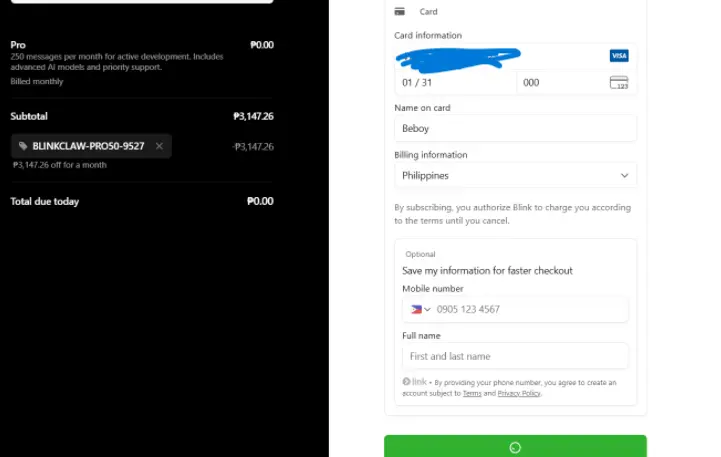The height and width of the screenshot is (457, 721).
Task: Focus the Name on card field
Action: pos(515,128)
